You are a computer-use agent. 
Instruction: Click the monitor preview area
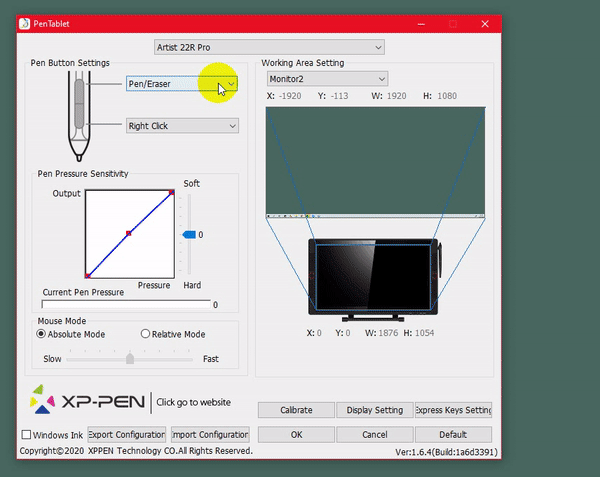pyautogui.click(x=375, y=163)
